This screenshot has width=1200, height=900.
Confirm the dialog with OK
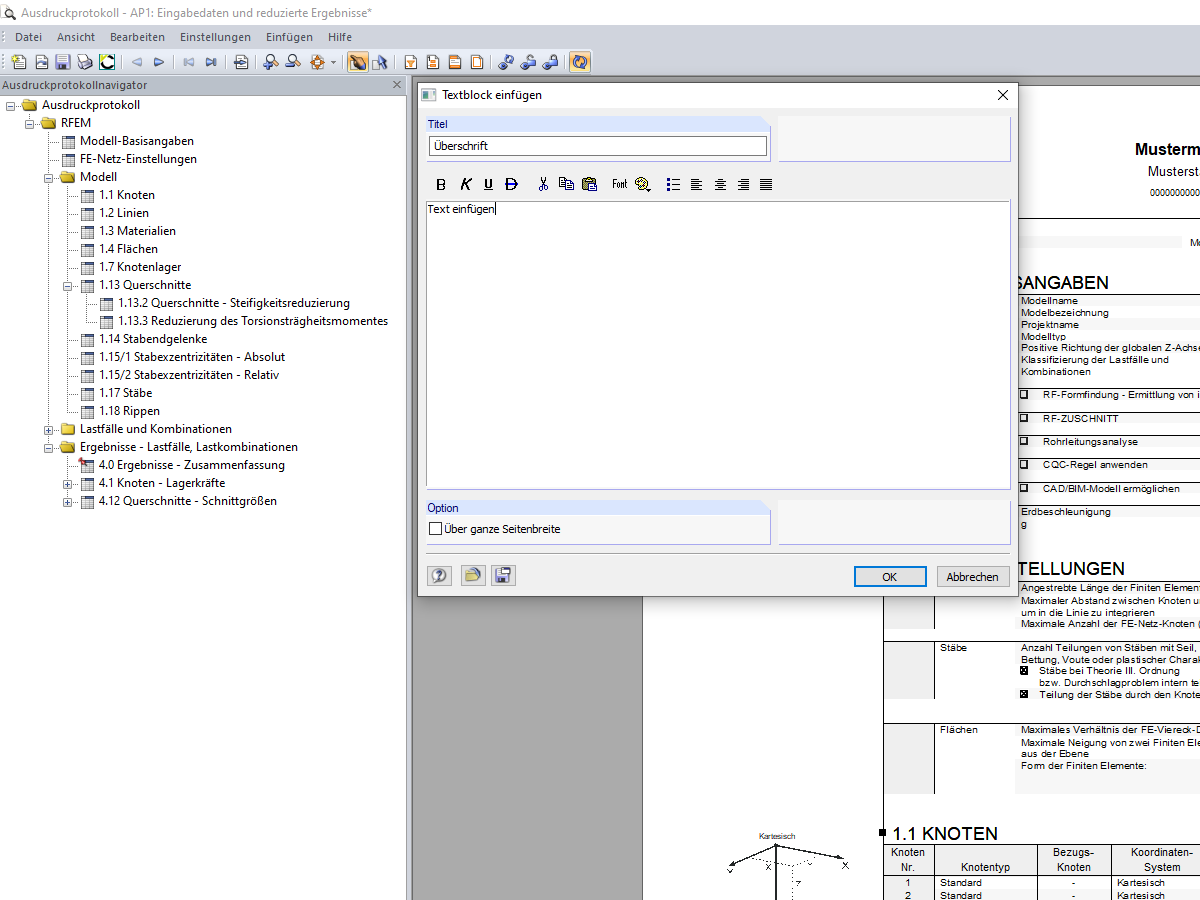[x=889, y=577]
